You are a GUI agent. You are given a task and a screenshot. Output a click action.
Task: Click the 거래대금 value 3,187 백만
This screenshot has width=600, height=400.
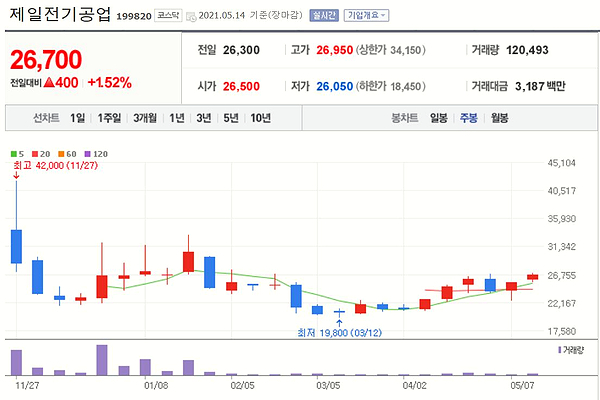[540, 87]
